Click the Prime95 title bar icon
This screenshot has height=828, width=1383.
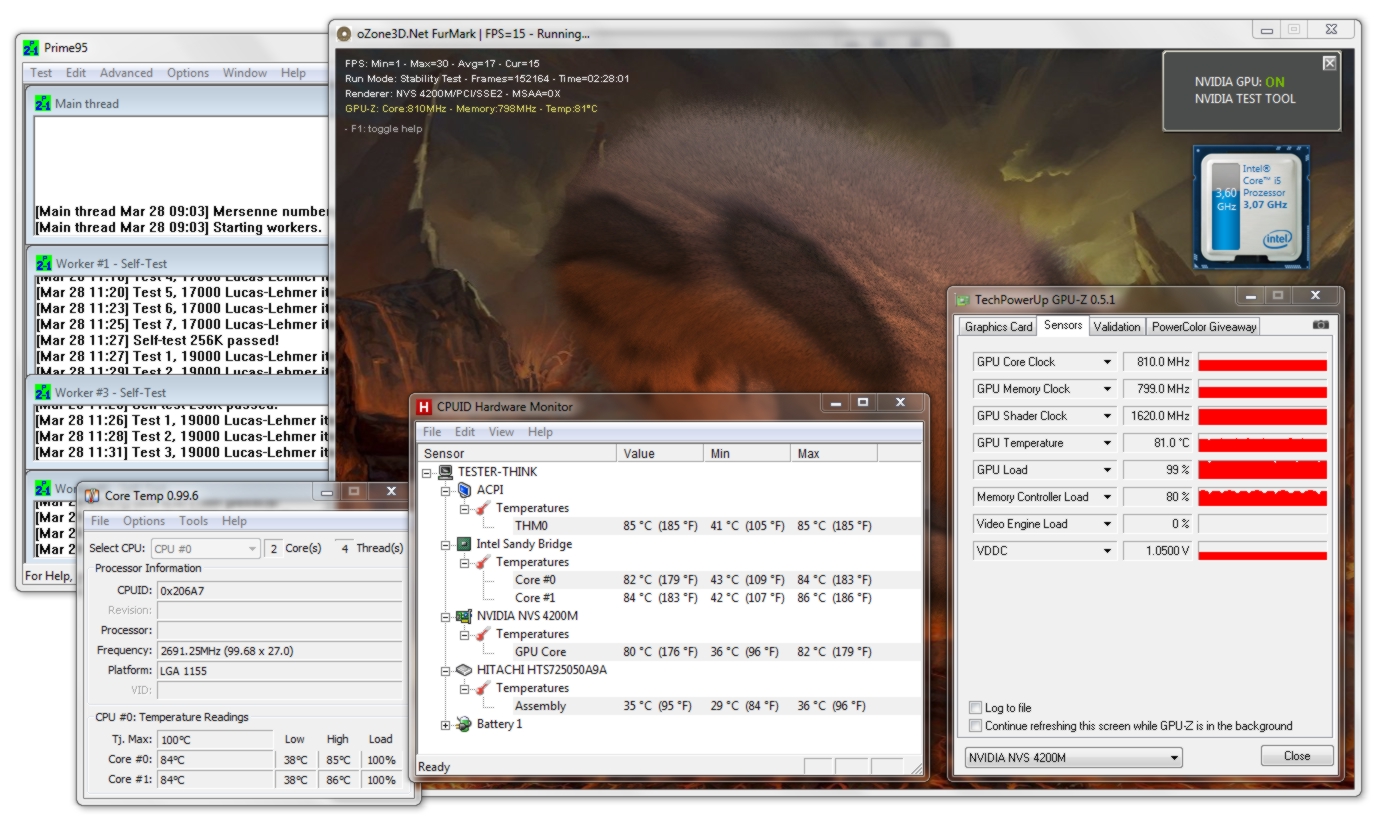point(32,48)
